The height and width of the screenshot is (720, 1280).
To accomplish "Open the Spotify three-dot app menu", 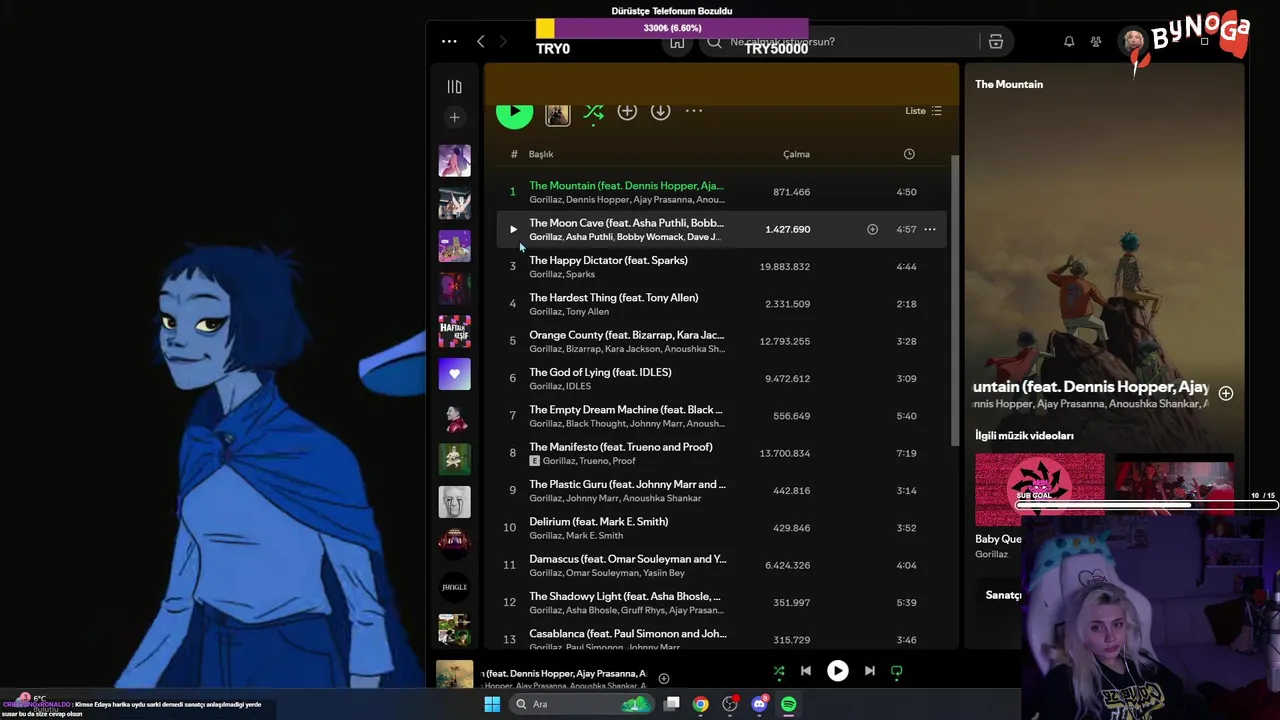I will coord(449,41).
